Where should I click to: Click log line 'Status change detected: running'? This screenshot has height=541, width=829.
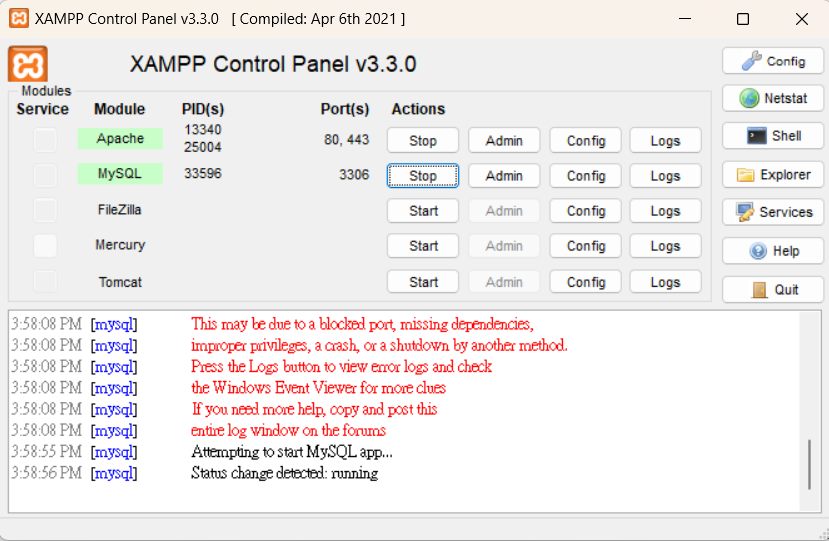click(284, 473)
